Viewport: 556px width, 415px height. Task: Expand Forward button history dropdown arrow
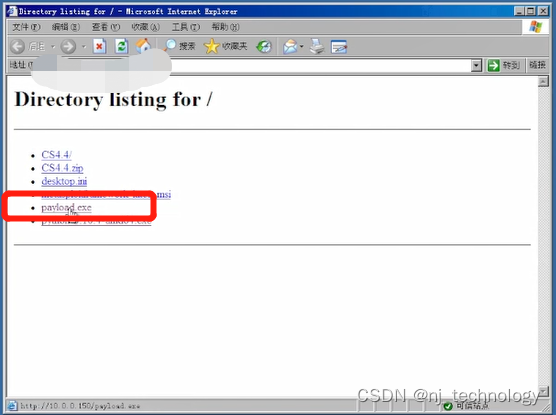point(84,46)
